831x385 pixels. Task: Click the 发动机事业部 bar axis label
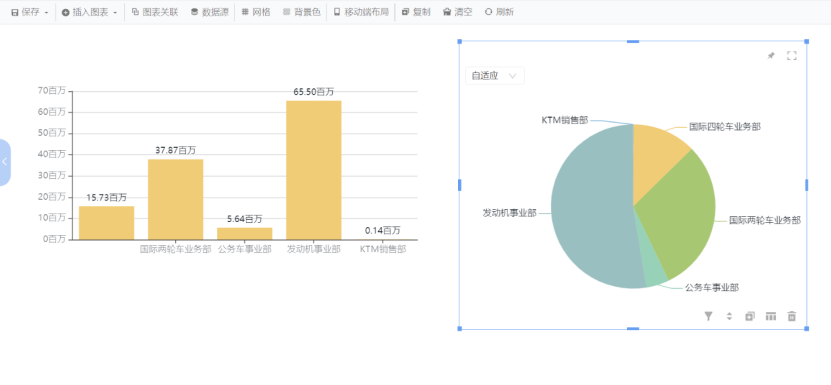point(314,249)
